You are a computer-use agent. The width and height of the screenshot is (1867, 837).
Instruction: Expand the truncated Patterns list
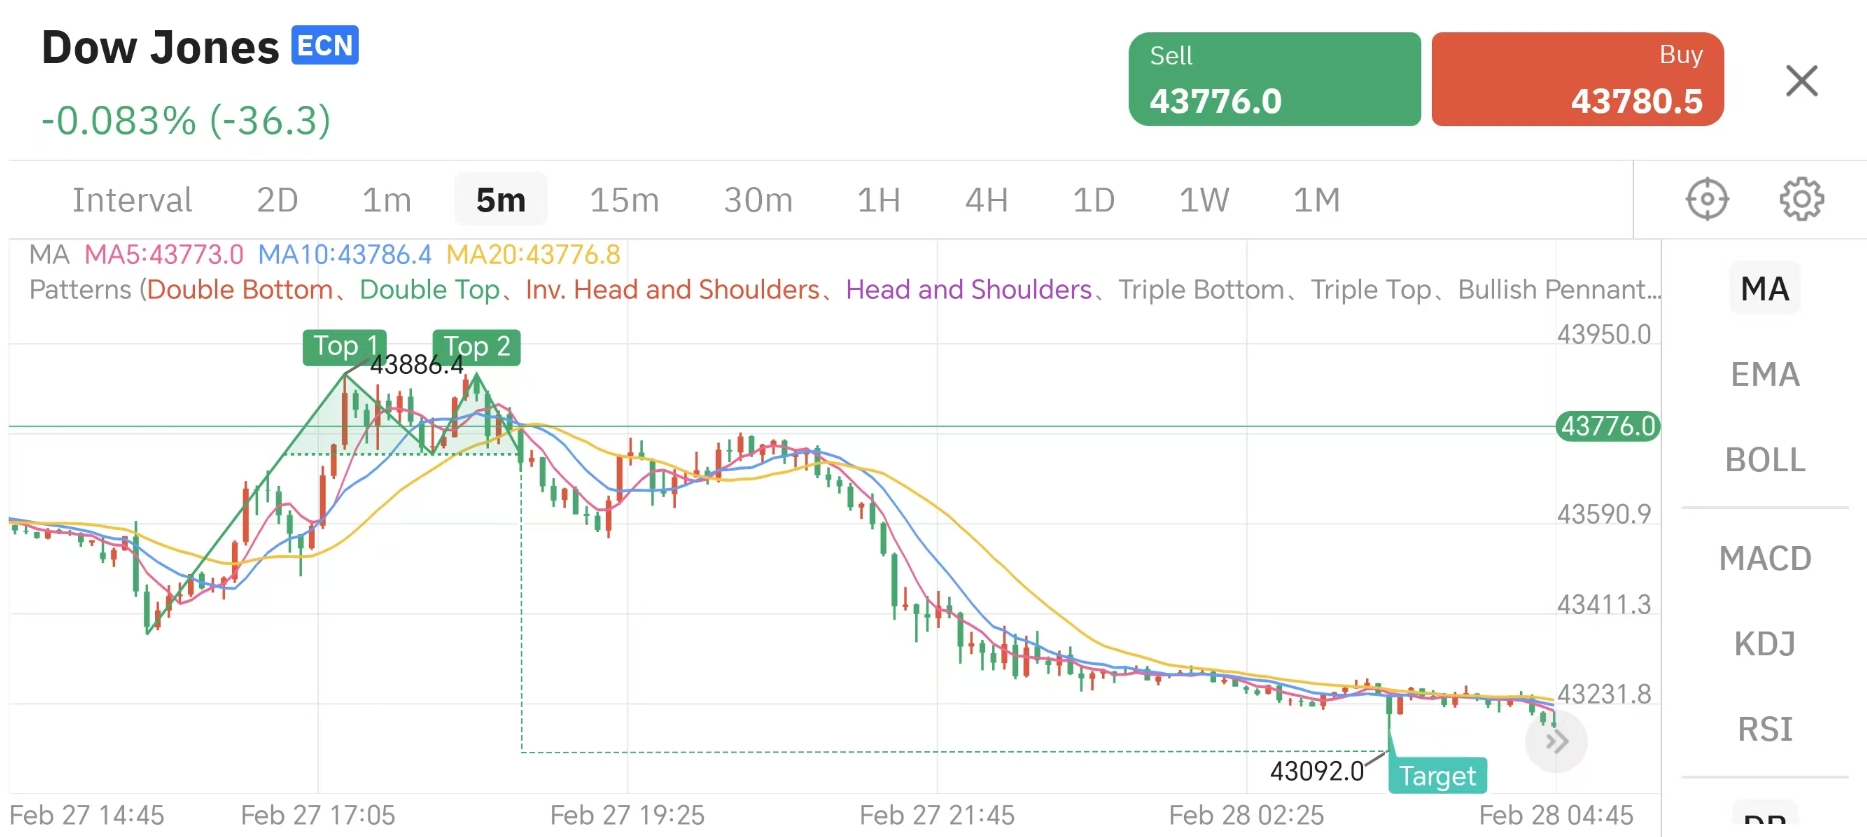click(1558, 290)
